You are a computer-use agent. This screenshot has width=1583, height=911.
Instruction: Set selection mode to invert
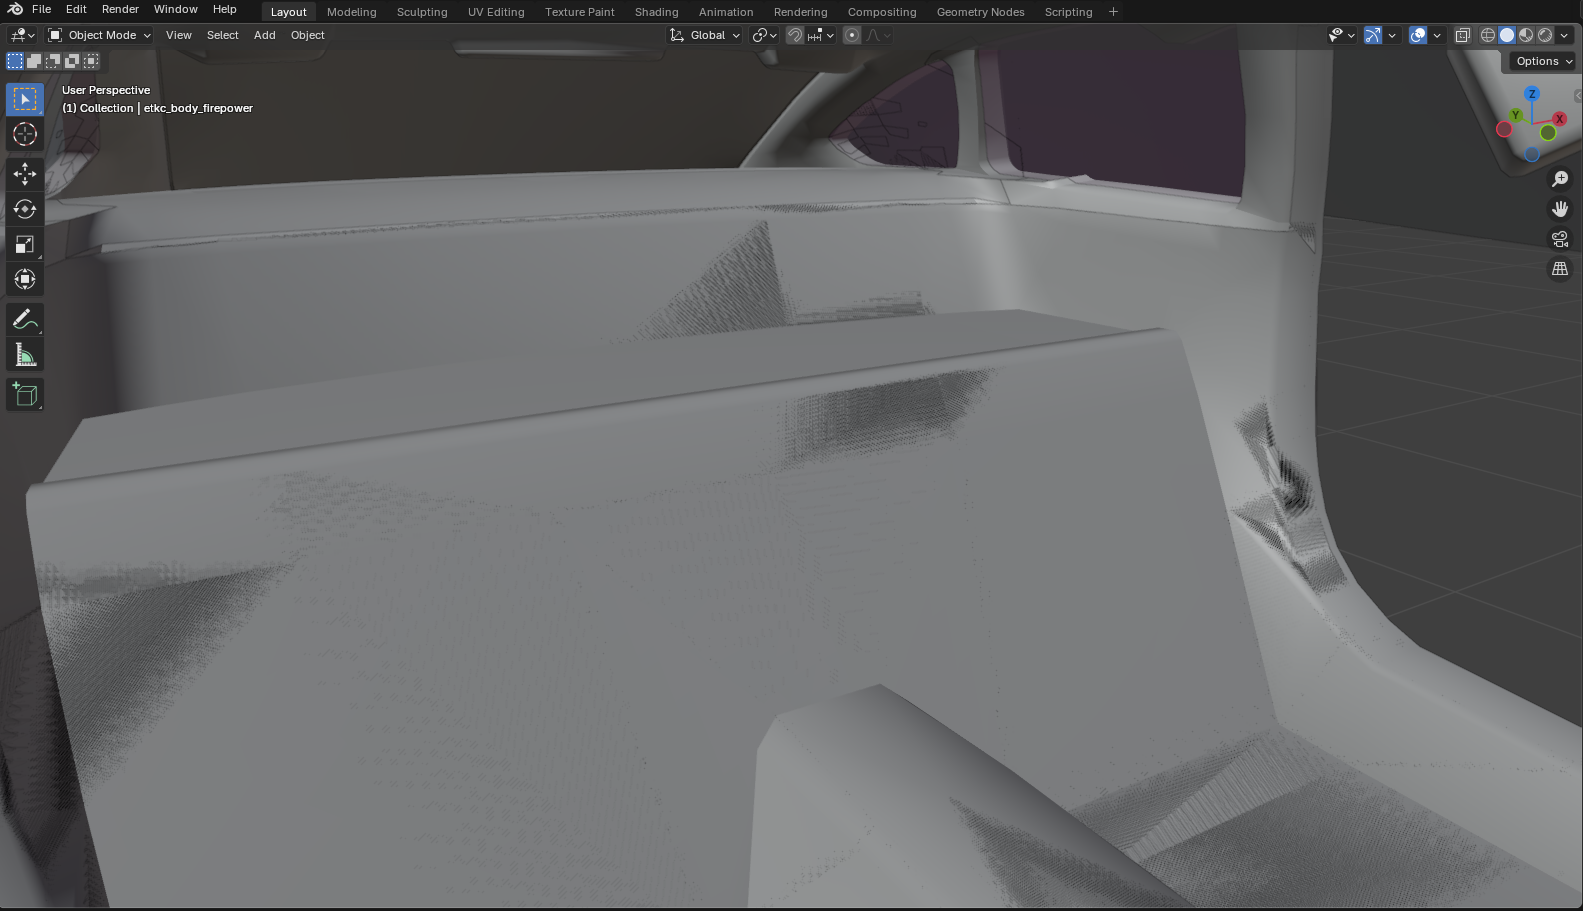tap(72, 61)
